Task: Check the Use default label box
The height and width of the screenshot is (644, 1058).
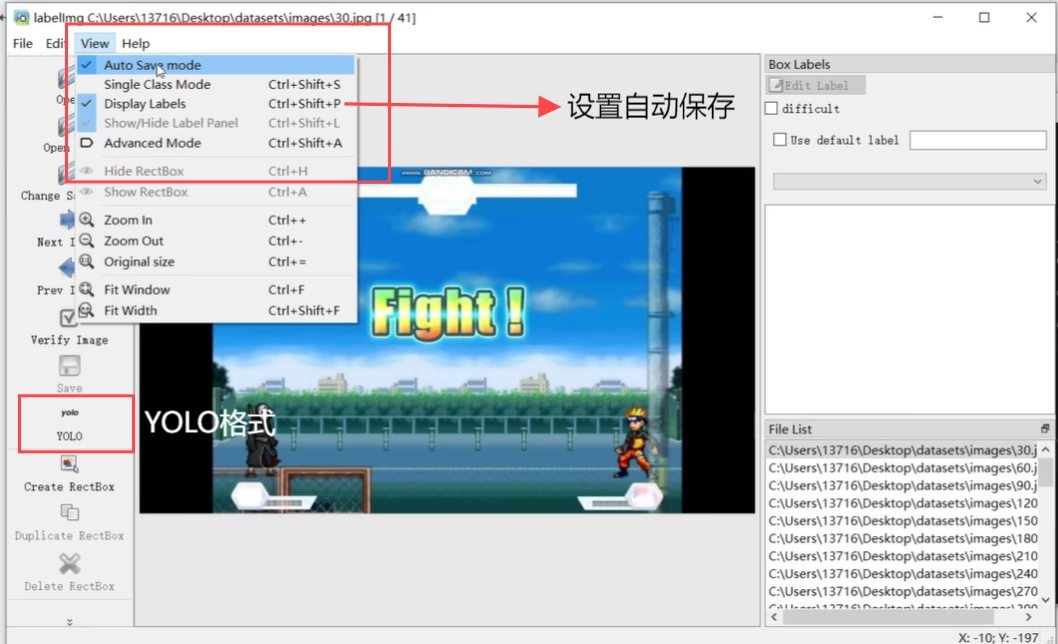Action: point(780,140)
